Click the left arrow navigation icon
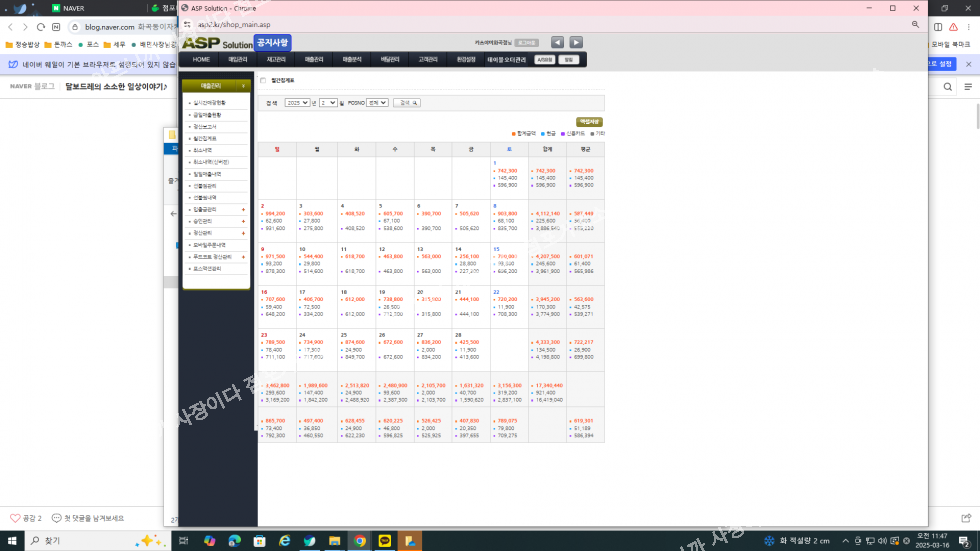Viewport: 980px width, 551px height. [557, 42]
